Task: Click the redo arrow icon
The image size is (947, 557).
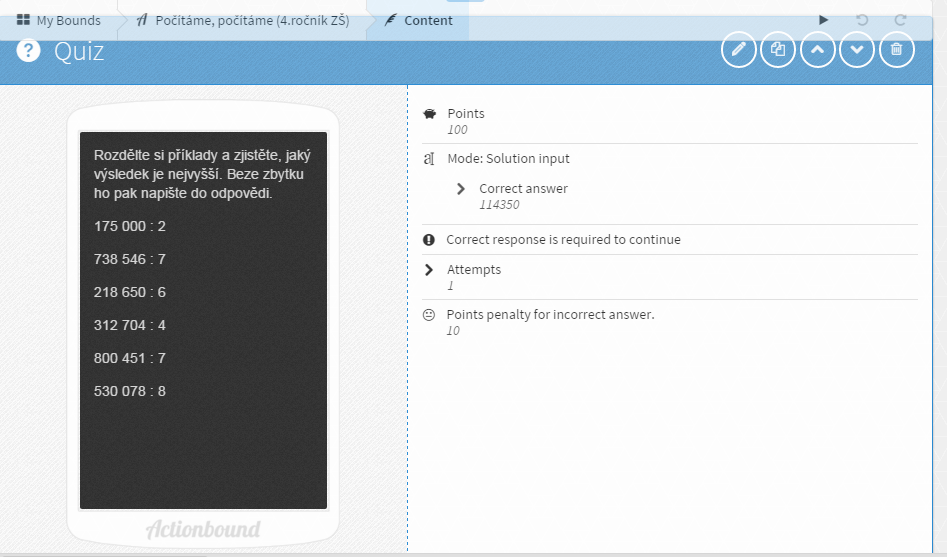Action: click(x=900, y=20)
